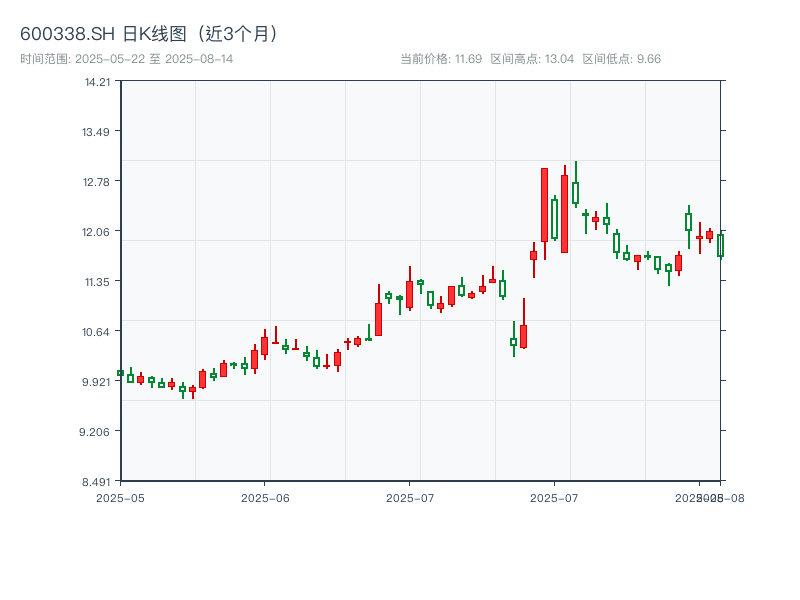Select the 8.491 bottom y-axis label

point(97,482)
